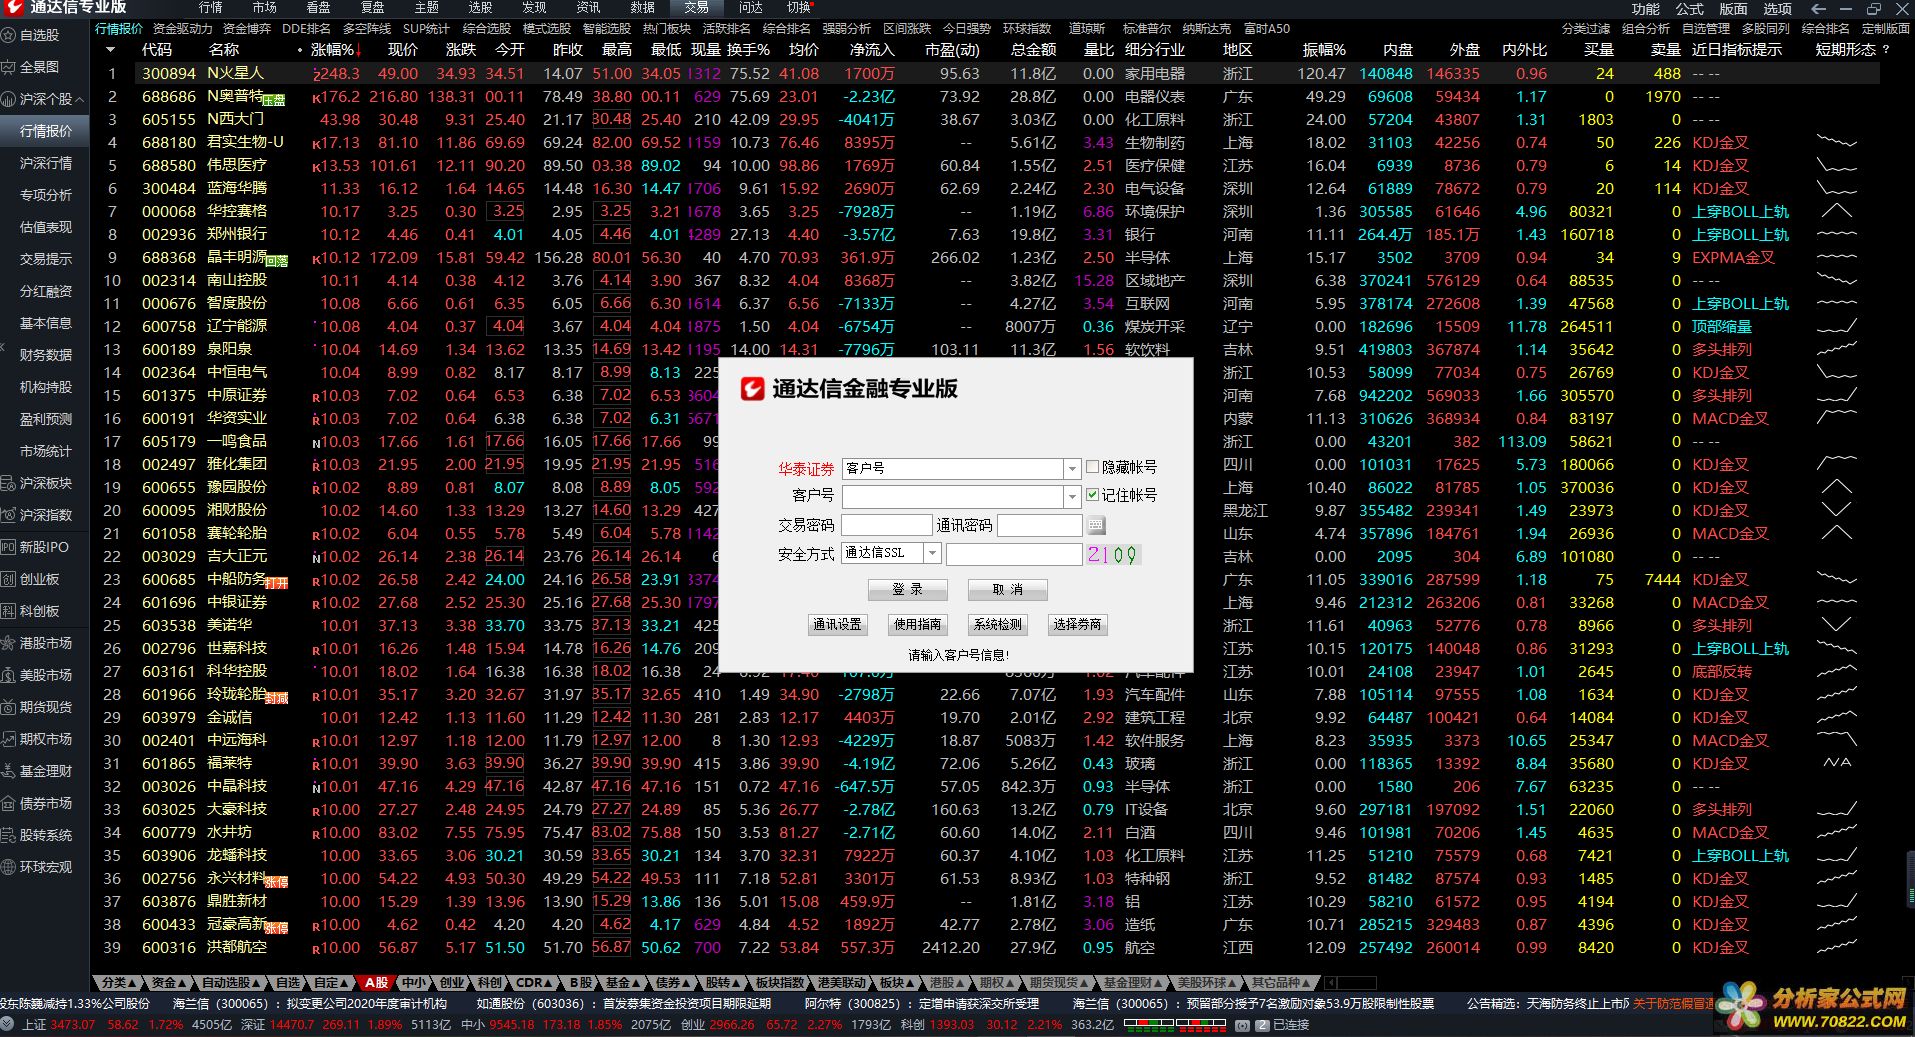The width and height of the screenshot is (1915, 1037).
Task: Open the 自选股 star icon in sidebar
Action: 8,35
